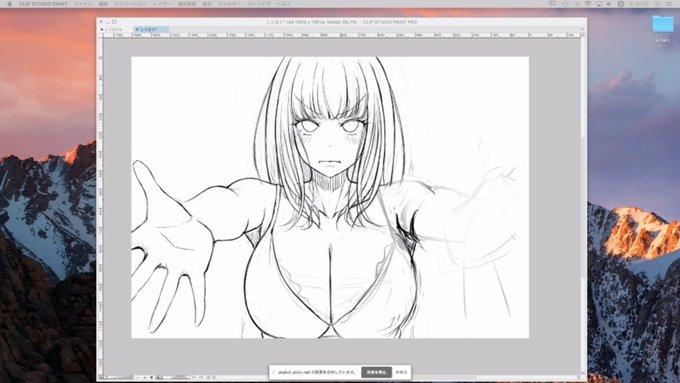Image resolution: width=680 pixels, height=383 pixels.
Task: Open Notification Center in the menu bar
Action: point(669,3)
